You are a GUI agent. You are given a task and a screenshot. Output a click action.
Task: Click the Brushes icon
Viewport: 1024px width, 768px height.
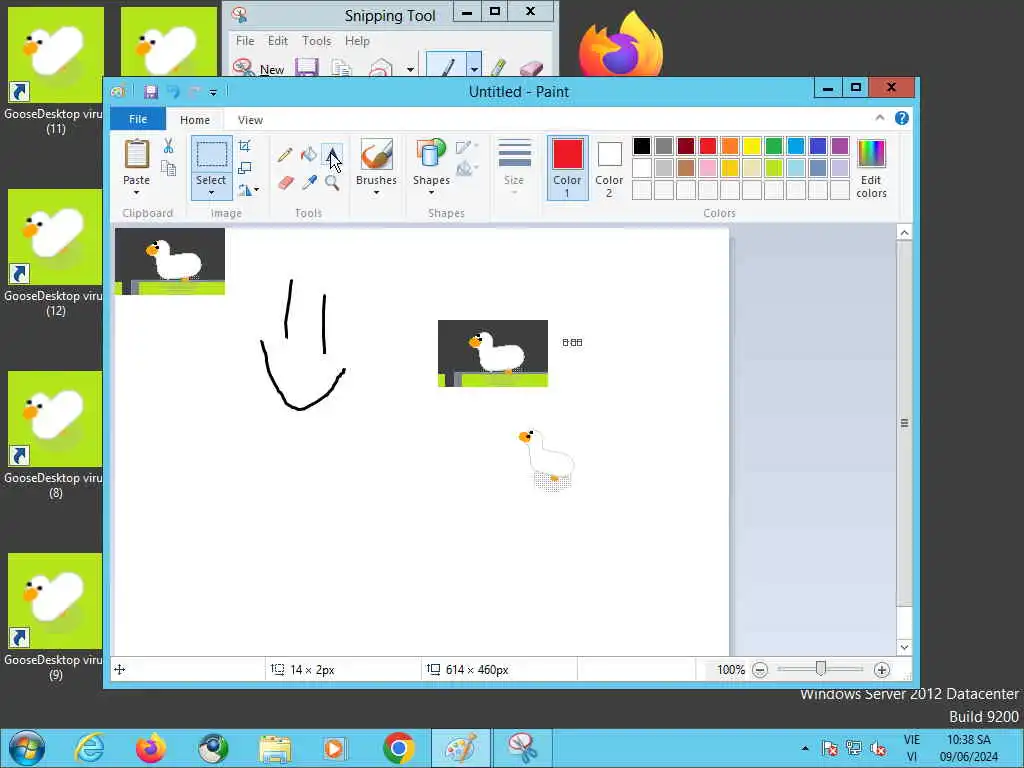(377, 154)
